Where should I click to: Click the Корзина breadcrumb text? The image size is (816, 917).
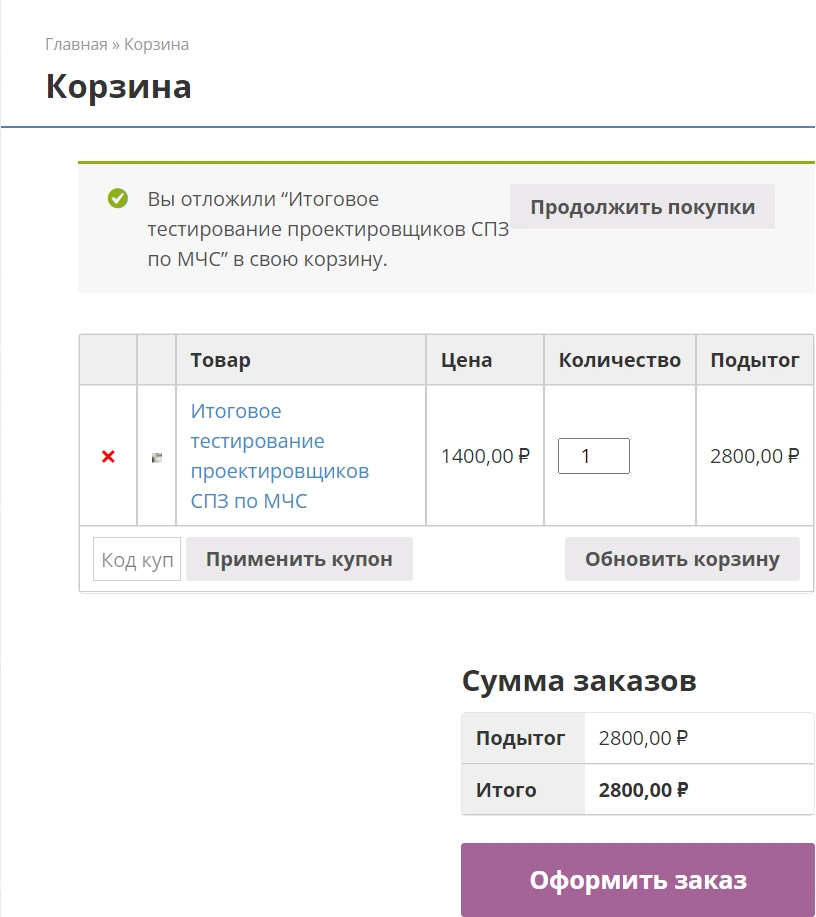156,44
